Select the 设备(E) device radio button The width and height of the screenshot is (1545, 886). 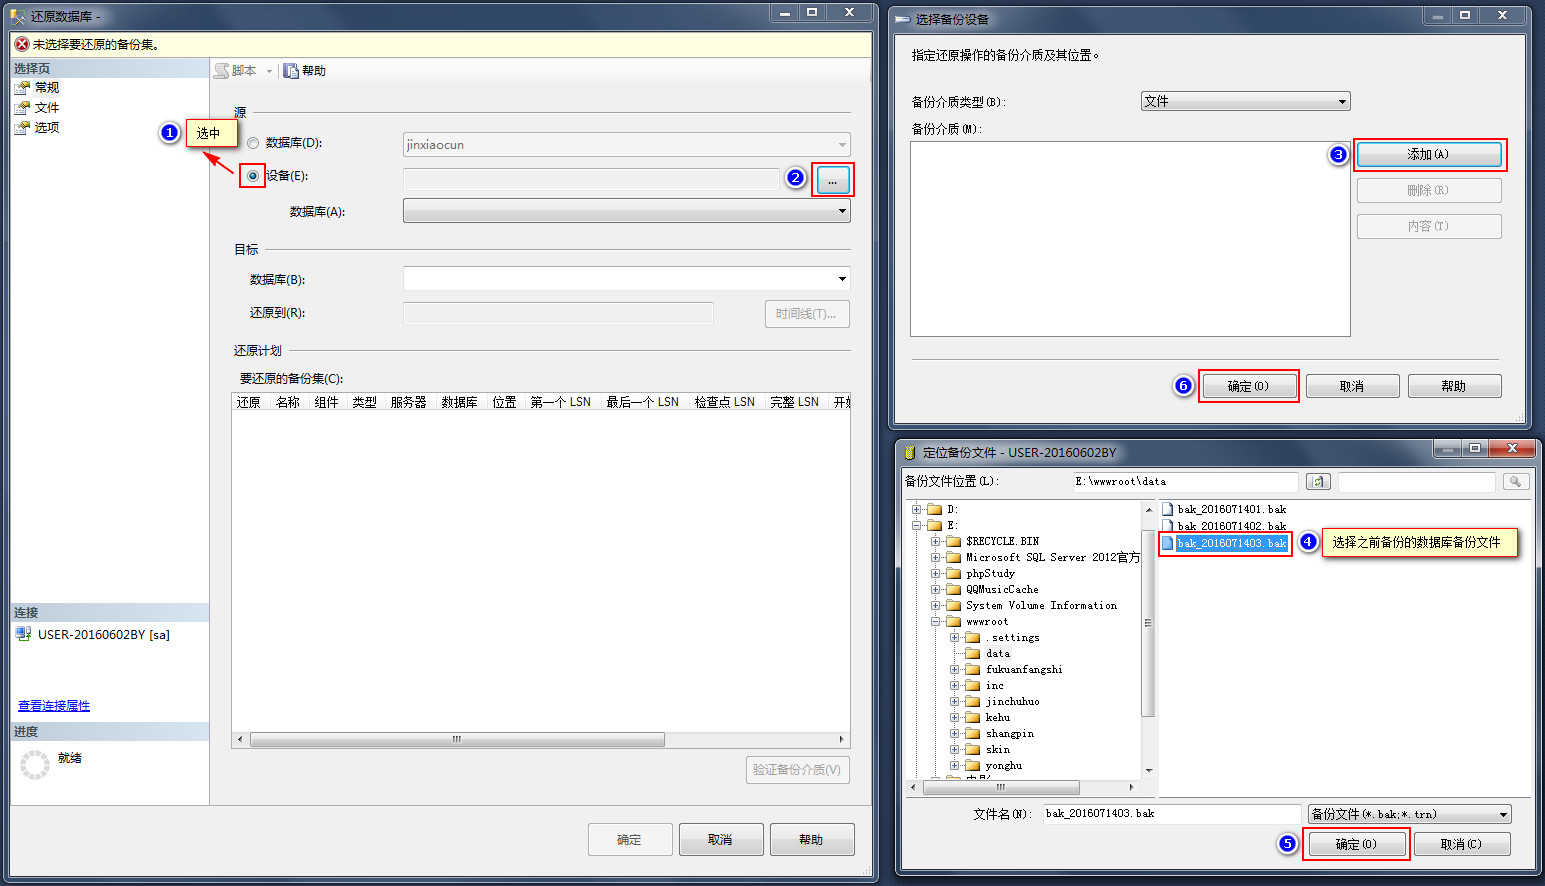click(253, 176)
